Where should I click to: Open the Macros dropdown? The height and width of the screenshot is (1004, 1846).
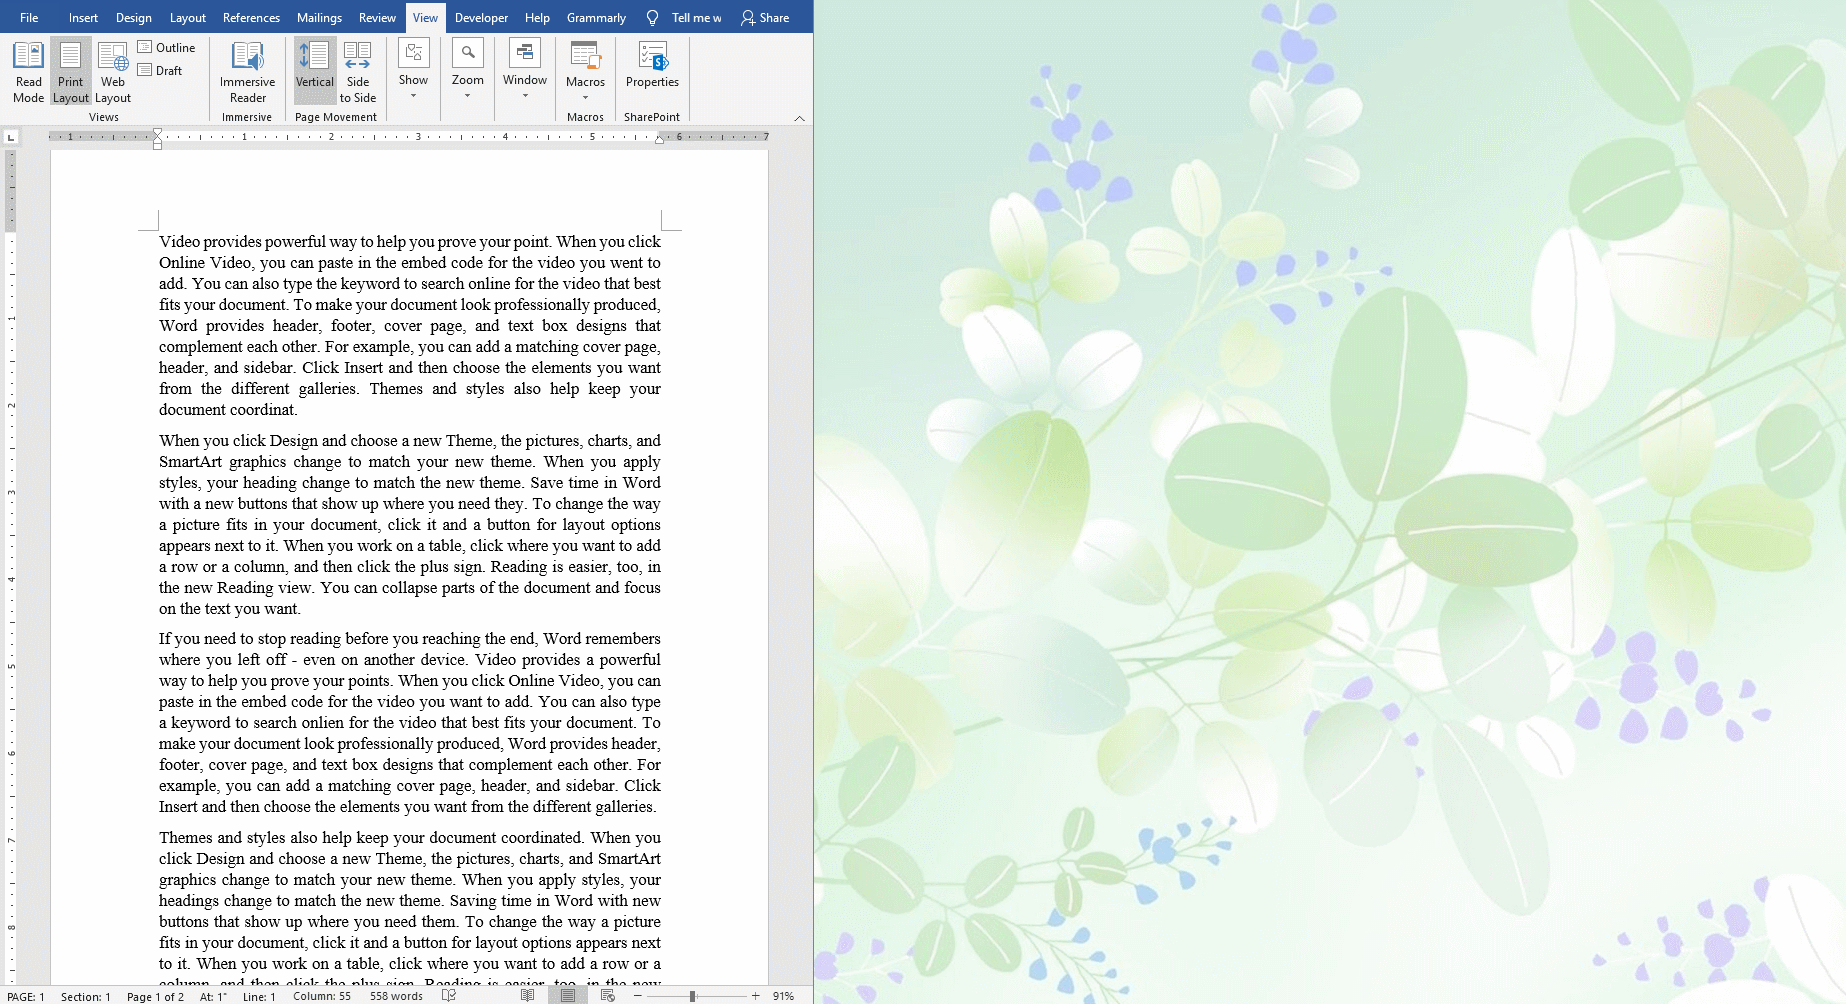pos(585,72)
